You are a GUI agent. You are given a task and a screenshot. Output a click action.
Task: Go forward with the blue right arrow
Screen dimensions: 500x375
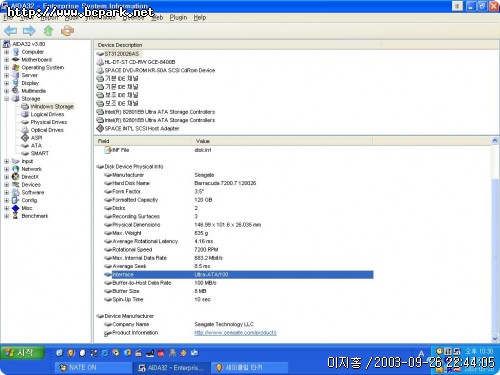pos(29,31)
